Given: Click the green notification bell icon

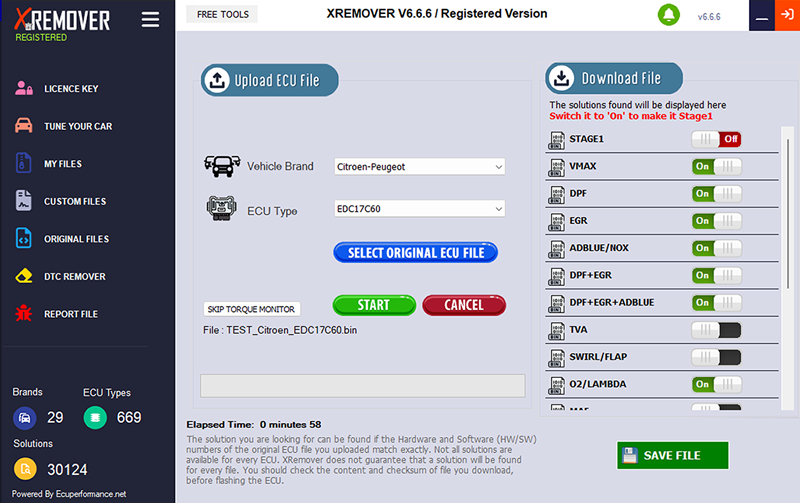Looking at the screenshot, I should [669, 15].
